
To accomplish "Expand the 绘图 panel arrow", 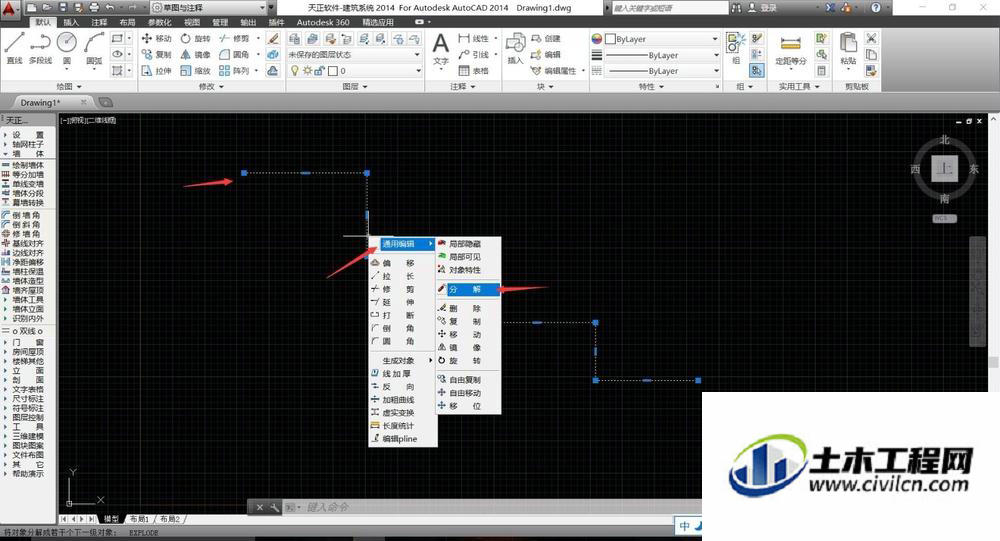I will (79, 86).
